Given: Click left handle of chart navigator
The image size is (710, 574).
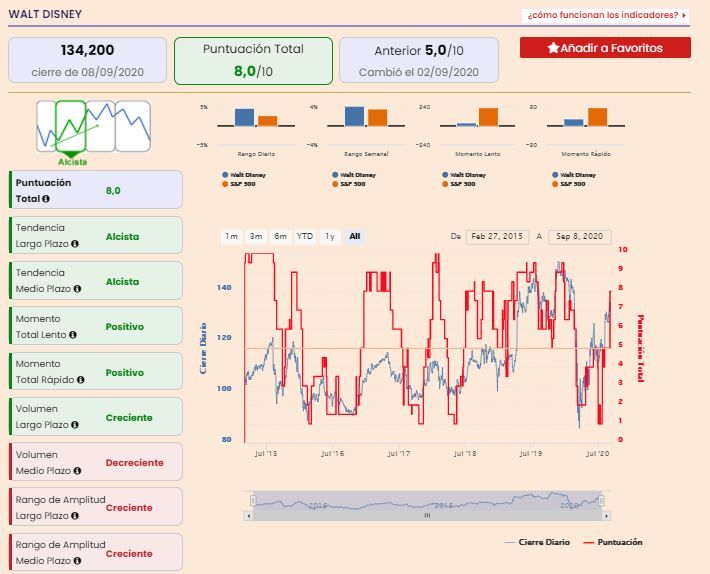Looking at the screenshot, I should click(x=253, y=500).
